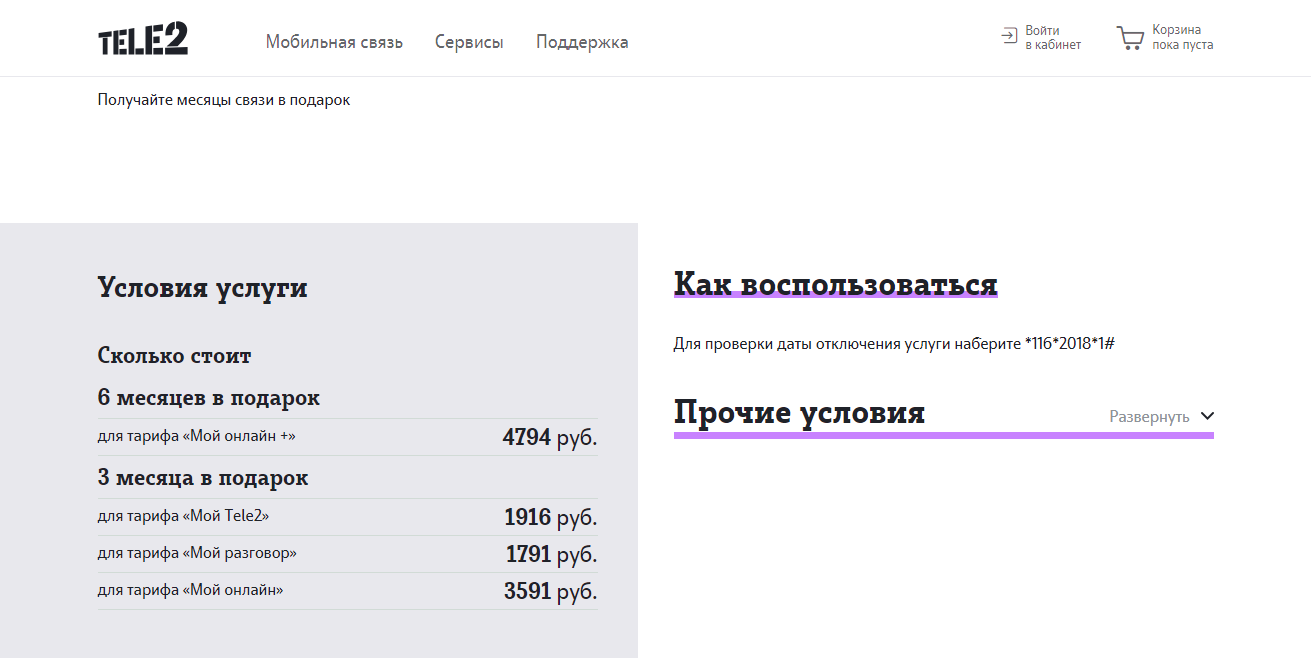Click Развернуть to show other conditions
1311x658 pixels.
click(1149, 416)
